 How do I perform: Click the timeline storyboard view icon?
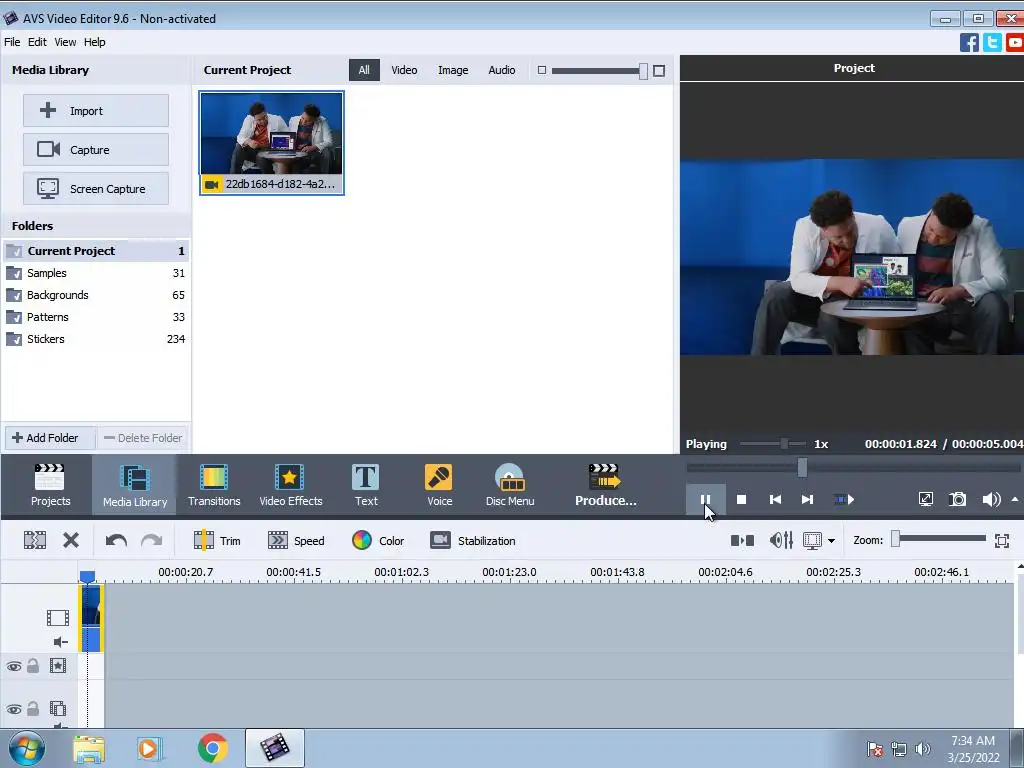pos(812,540)
